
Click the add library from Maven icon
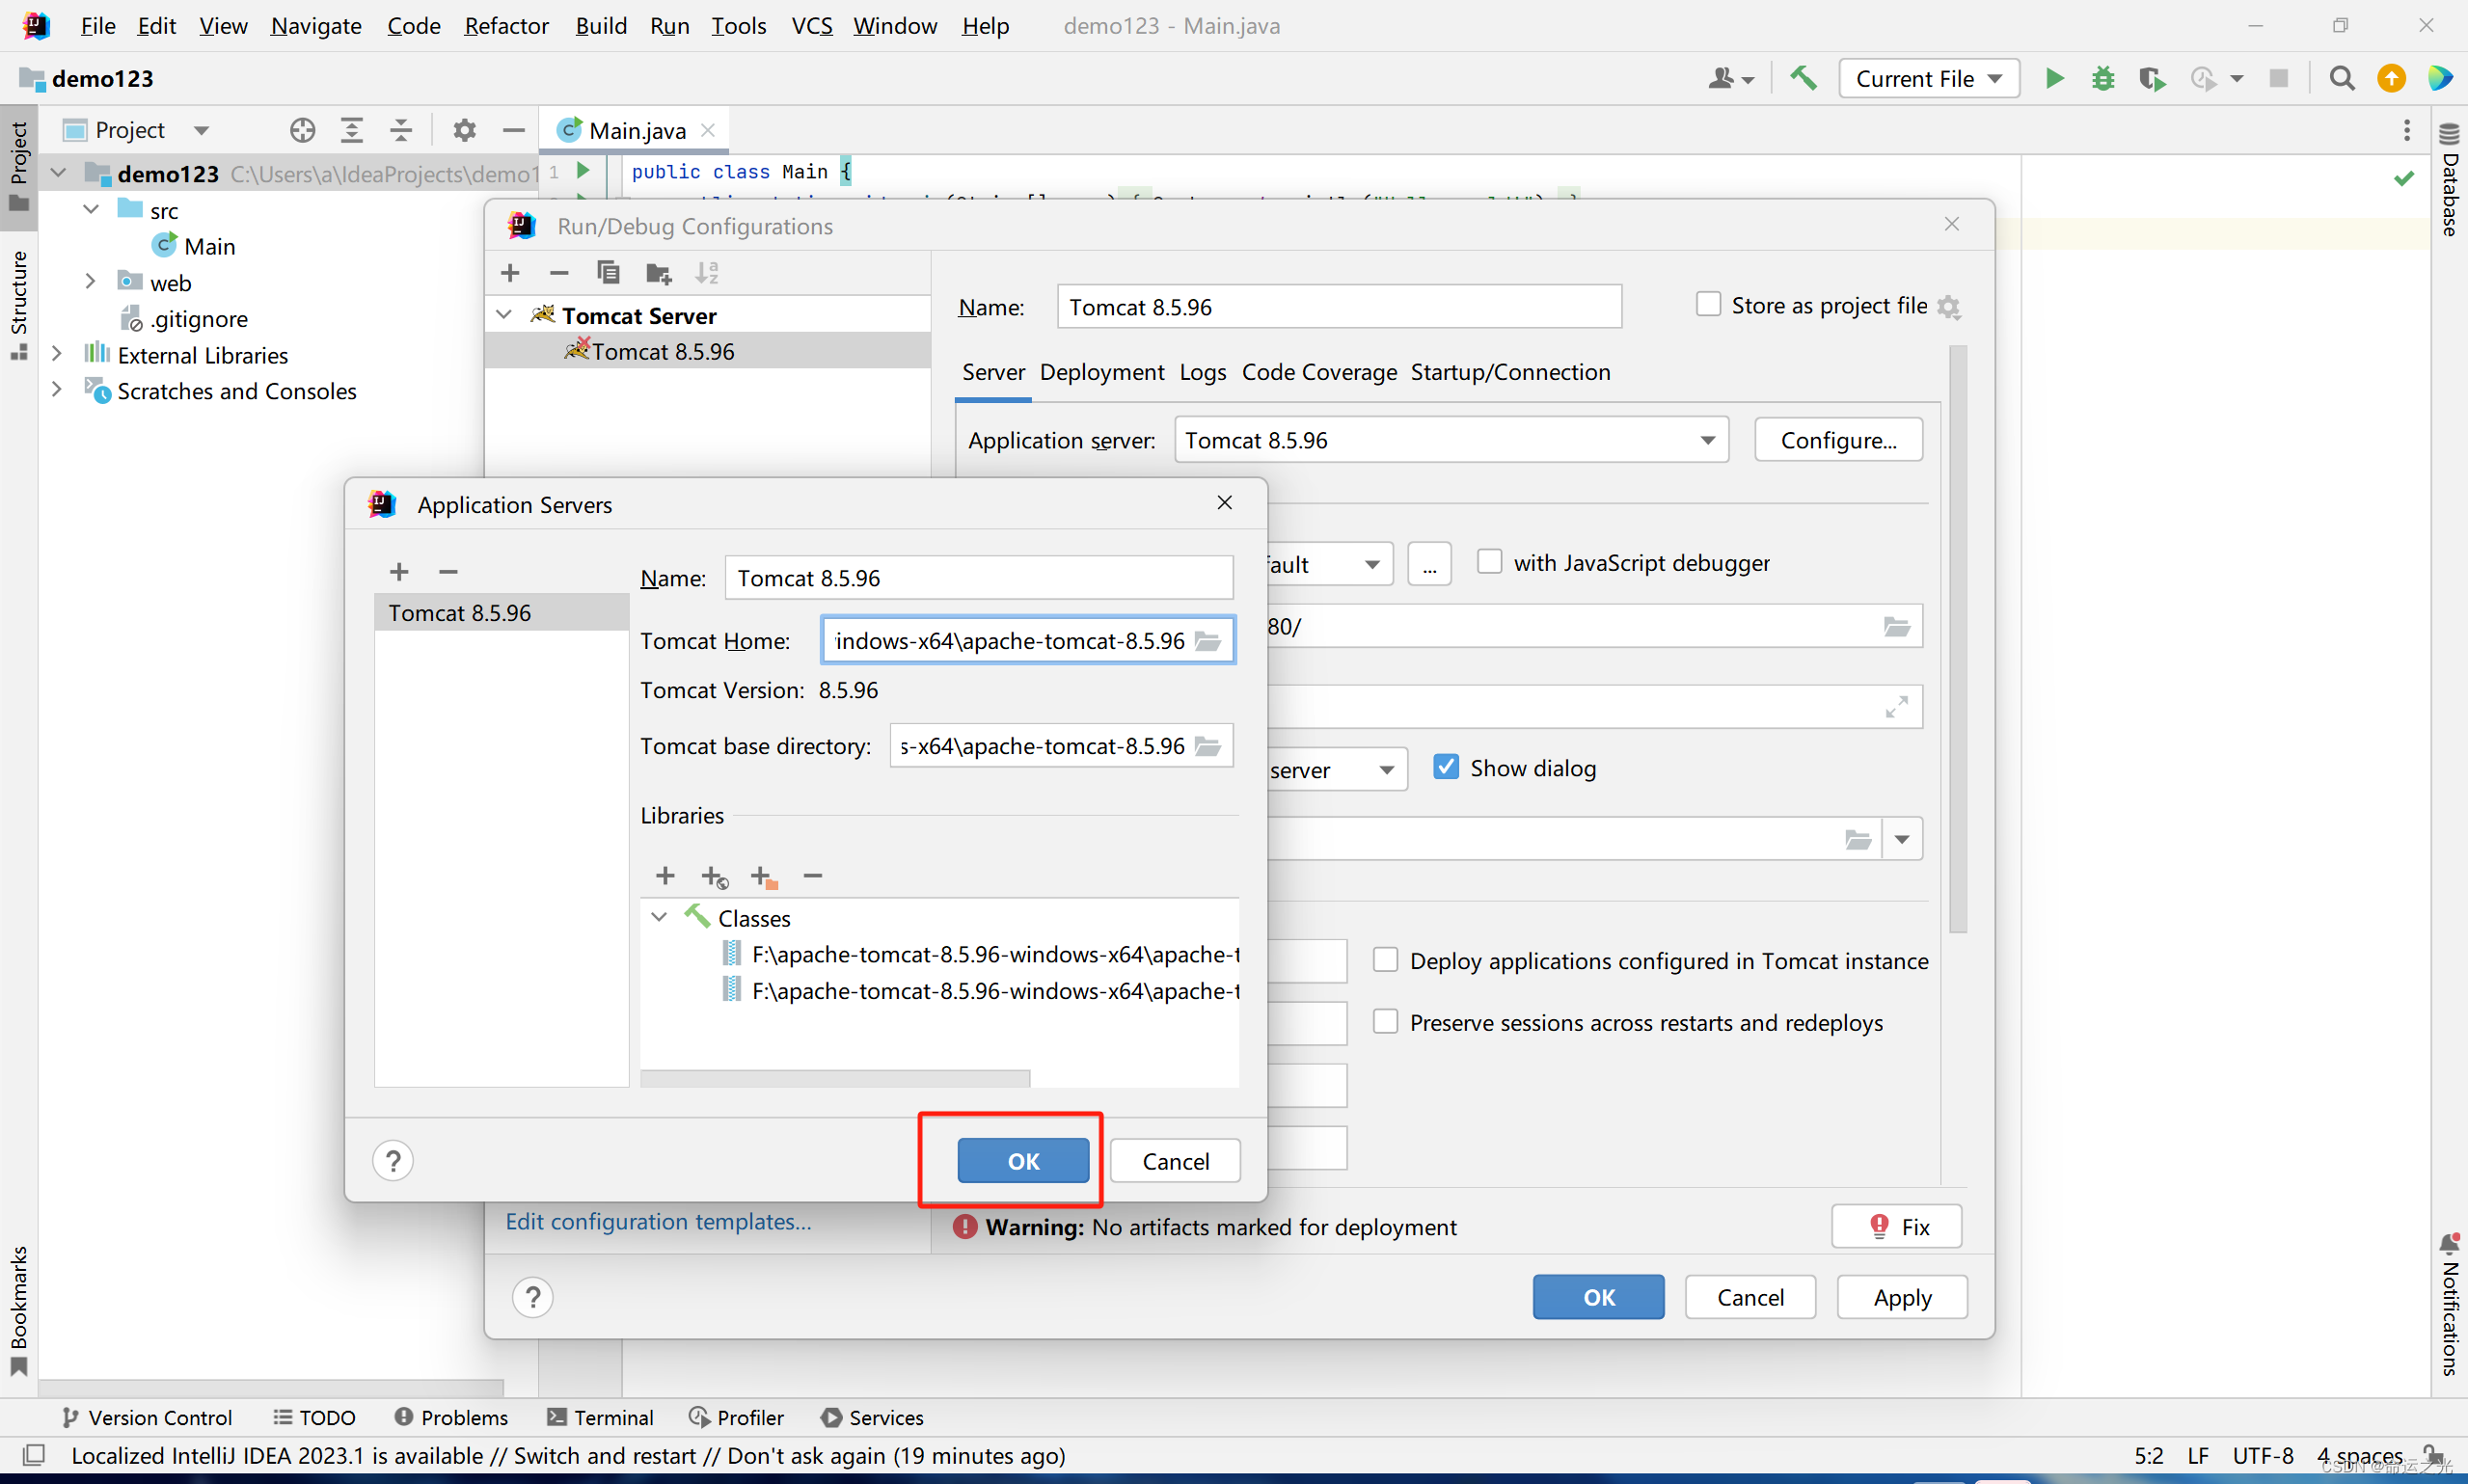(x=714, y=876)
